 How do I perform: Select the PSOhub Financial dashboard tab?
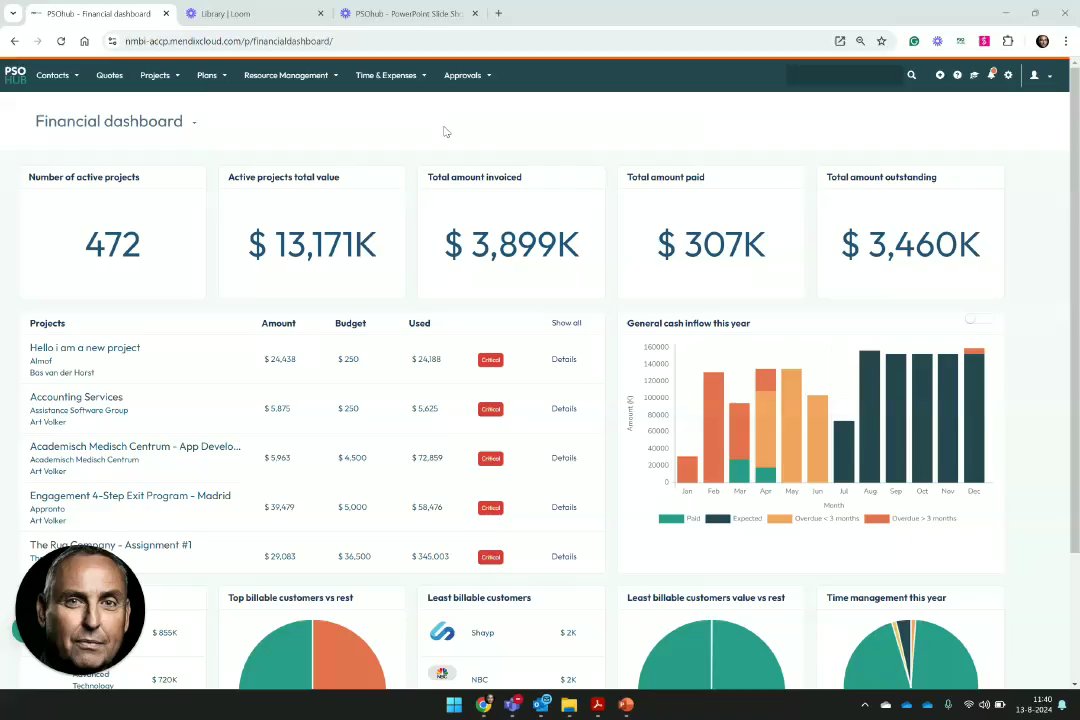click(x=100, y=13)
